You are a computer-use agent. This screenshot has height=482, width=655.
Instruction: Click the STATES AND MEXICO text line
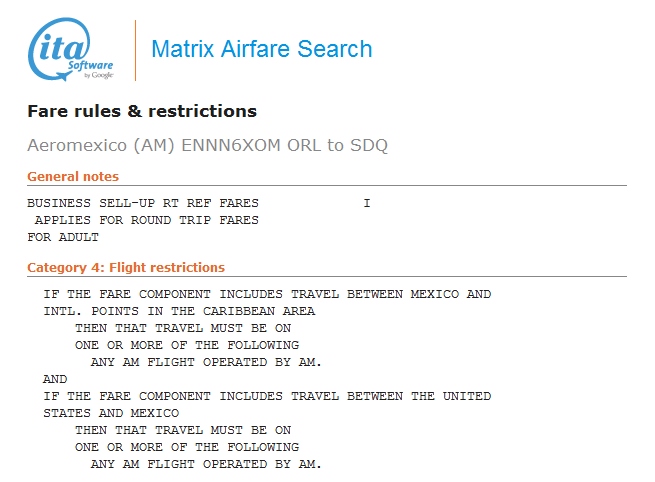pyautogui.click(x=111, y=413)
